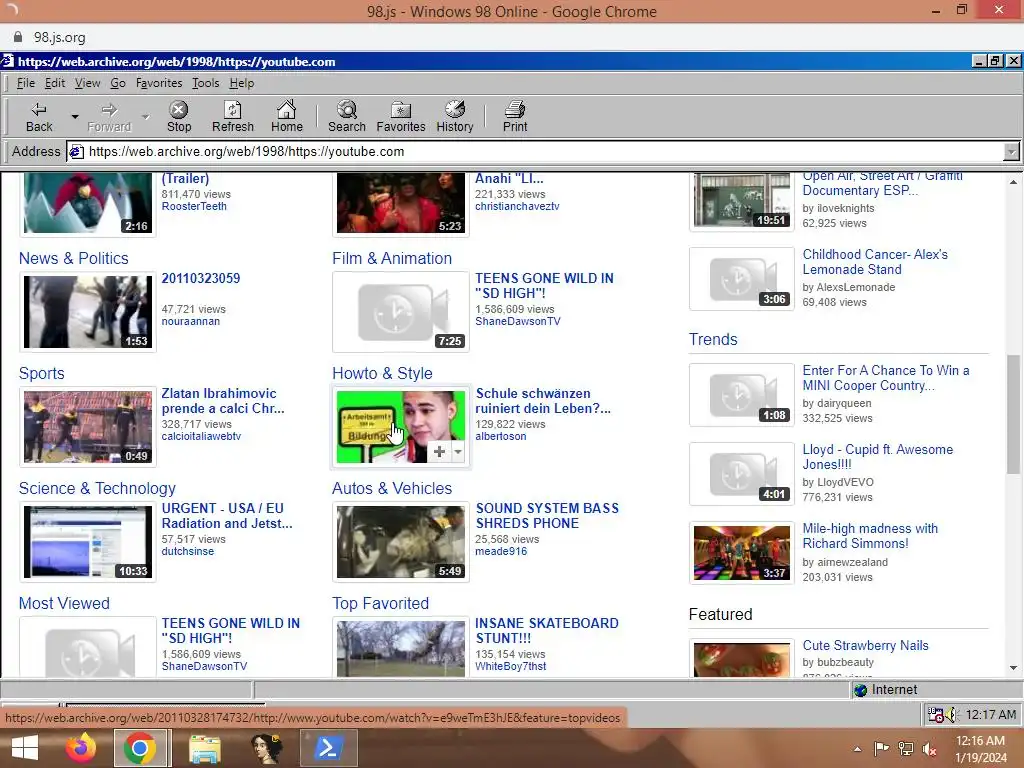Image resolution: width=1024 pixels, height=768 pixels.
Task: Click the Add-to plus button on Schule schwänzen thumbnail
Action: 440,451
